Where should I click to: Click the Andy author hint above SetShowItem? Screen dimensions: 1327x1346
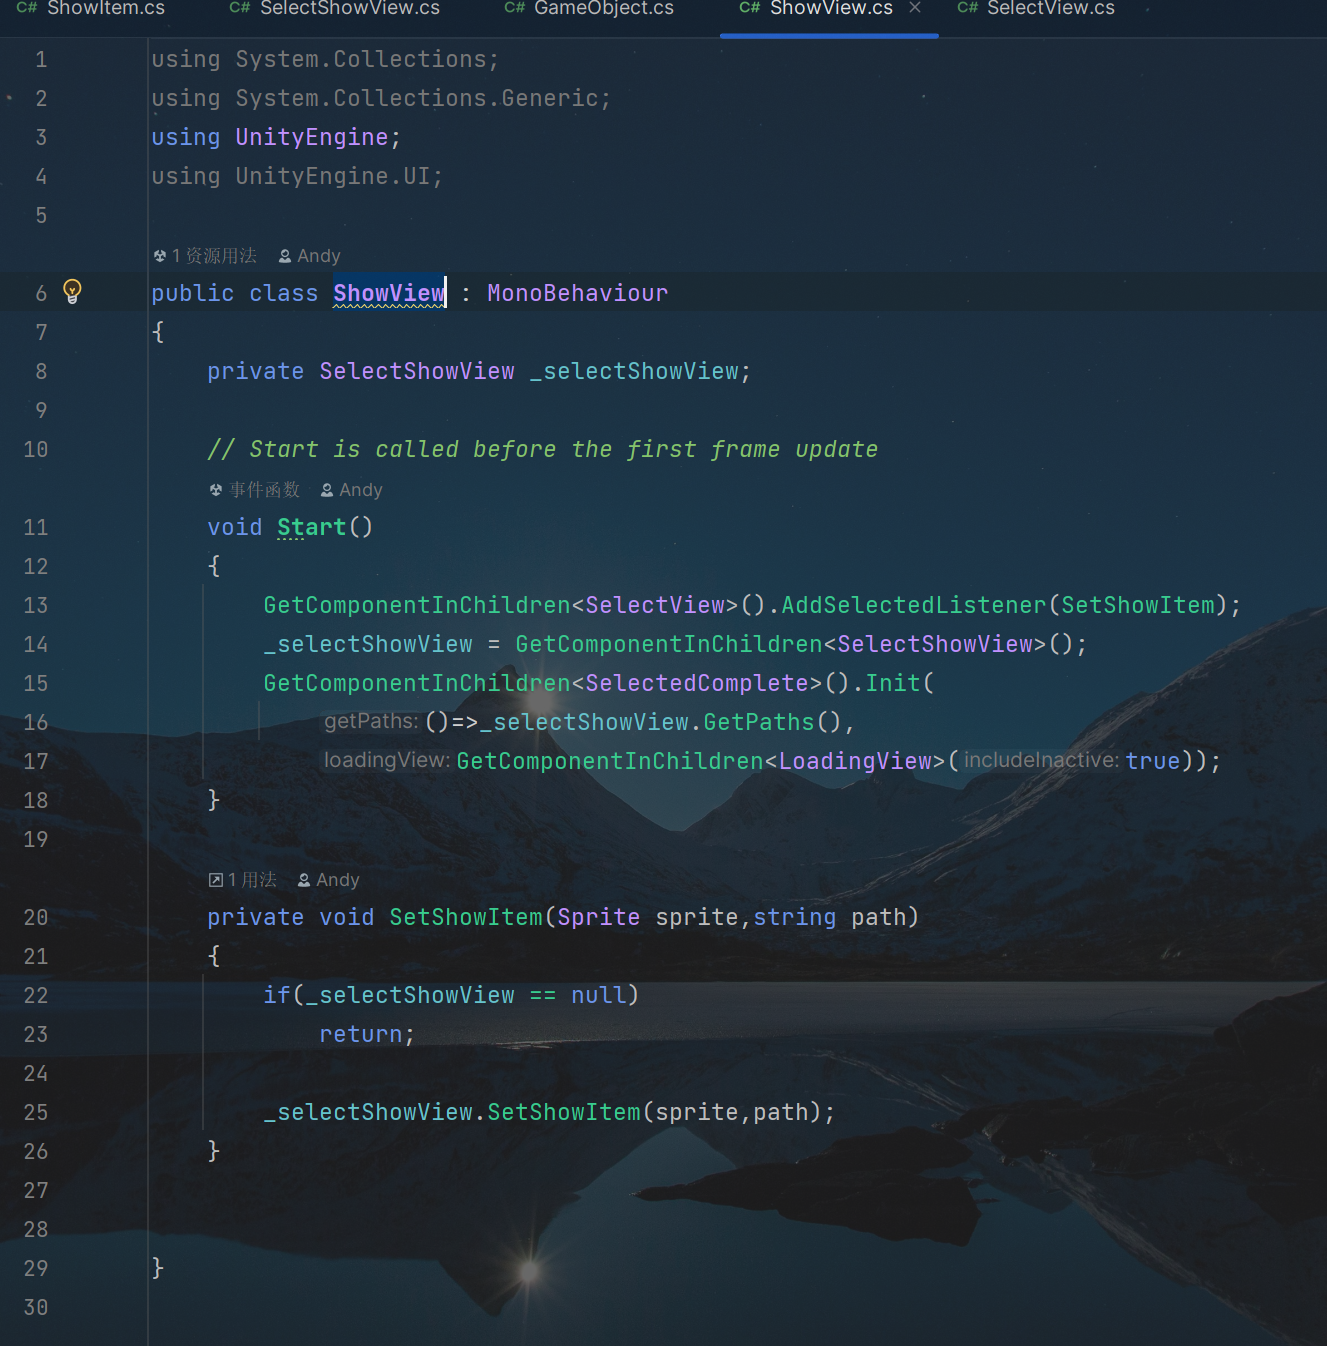click(329, 880)
